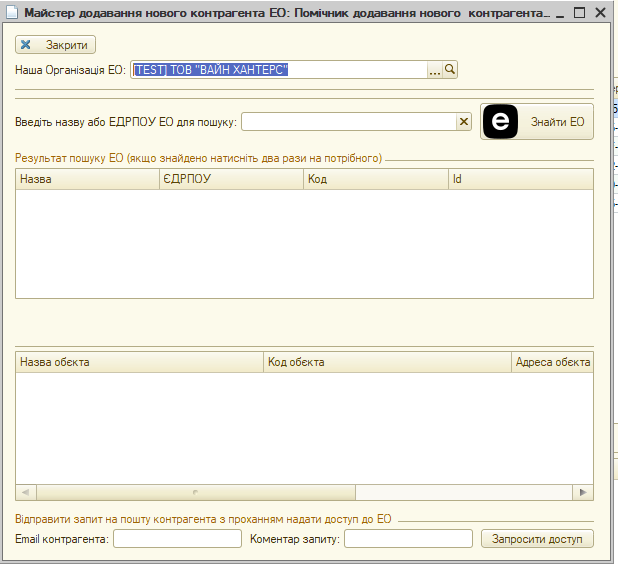The image size is (618, 564).
Task: Click the Код column header
Action: click(376, 179)
